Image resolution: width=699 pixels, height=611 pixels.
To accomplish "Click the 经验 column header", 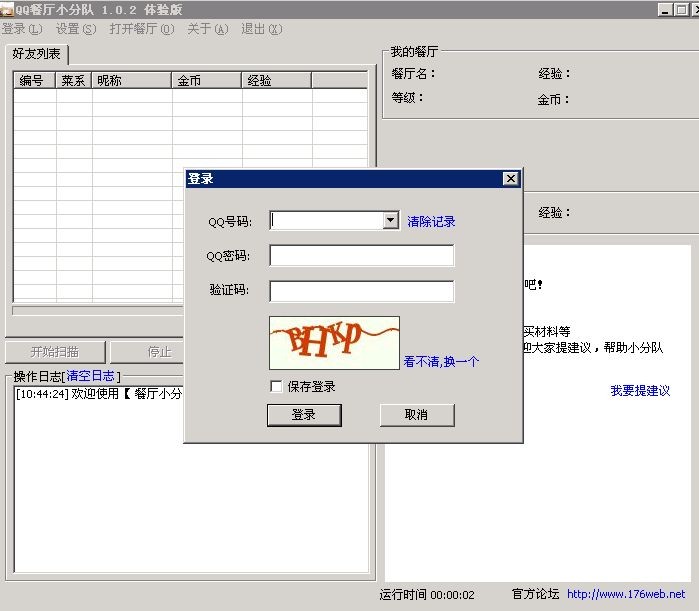I will [277, 80].
